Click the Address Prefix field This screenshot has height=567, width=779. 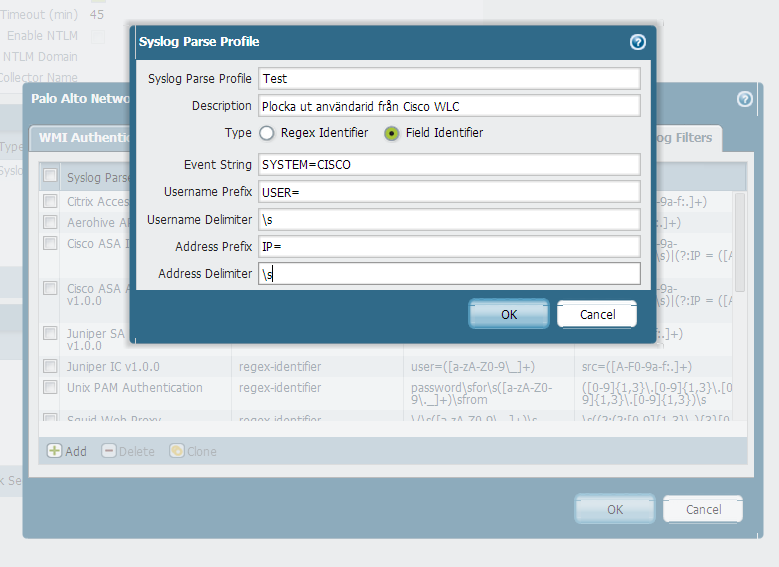pos(449,246)
